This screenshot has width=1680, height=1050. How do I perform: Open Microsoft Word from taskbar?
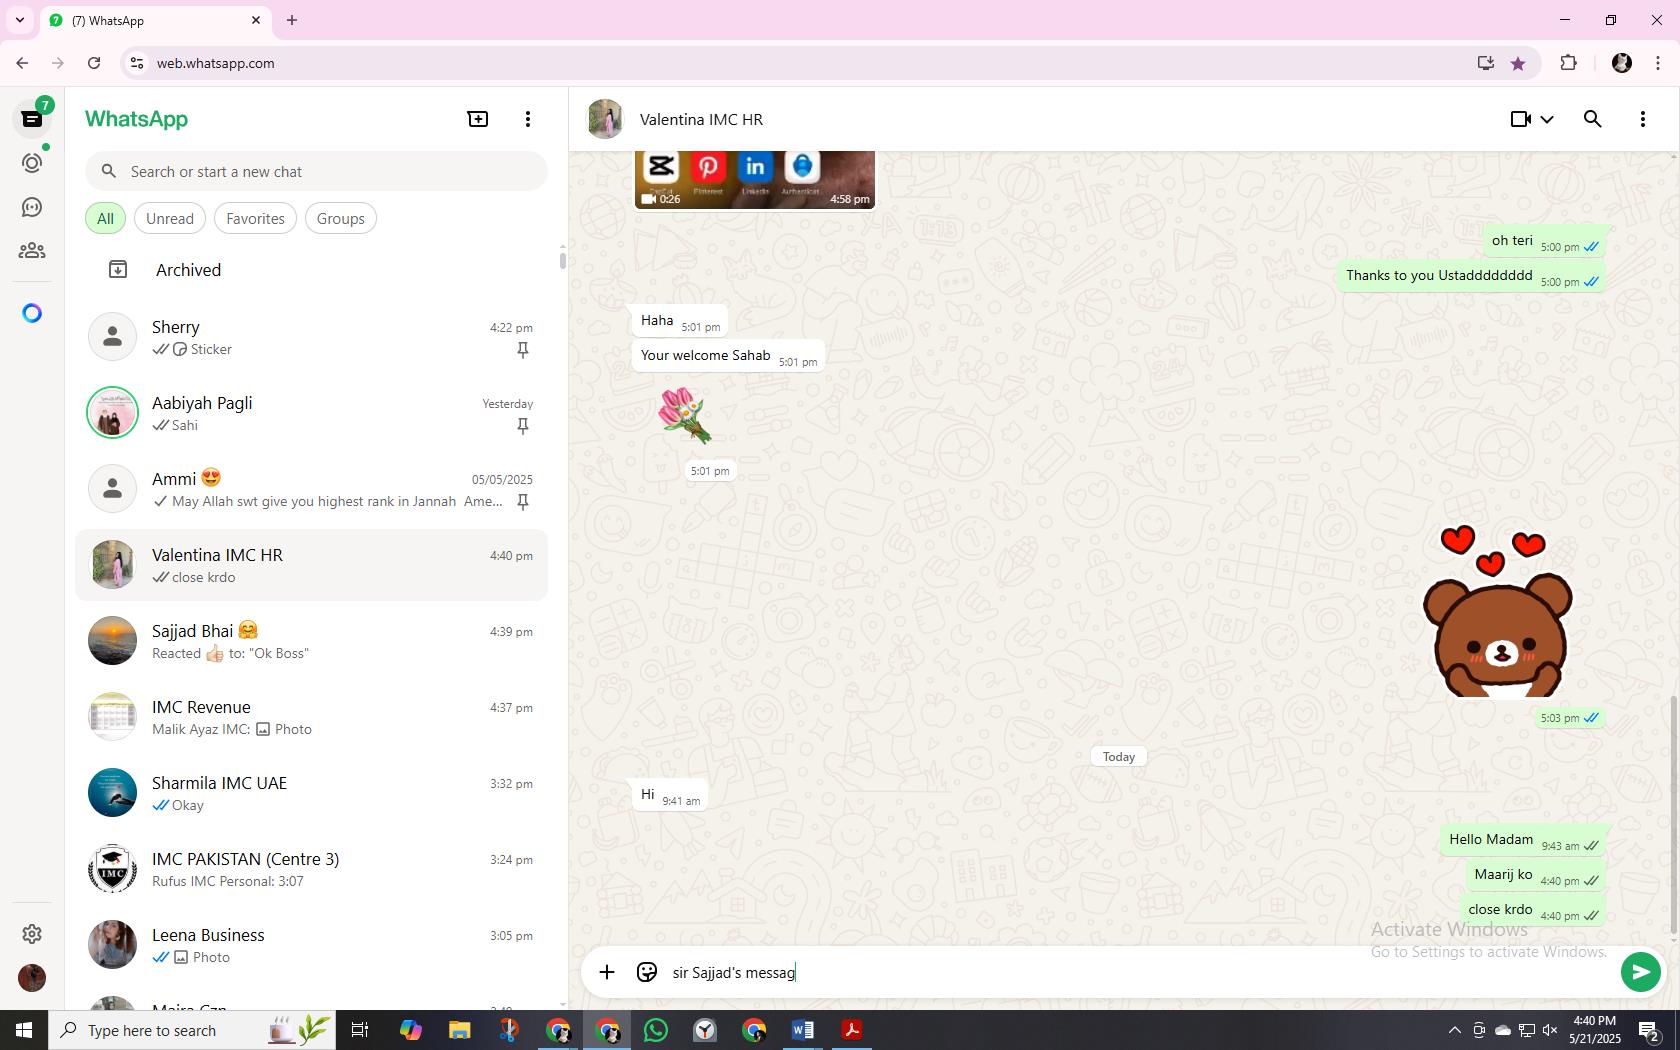coord(803,1030)
